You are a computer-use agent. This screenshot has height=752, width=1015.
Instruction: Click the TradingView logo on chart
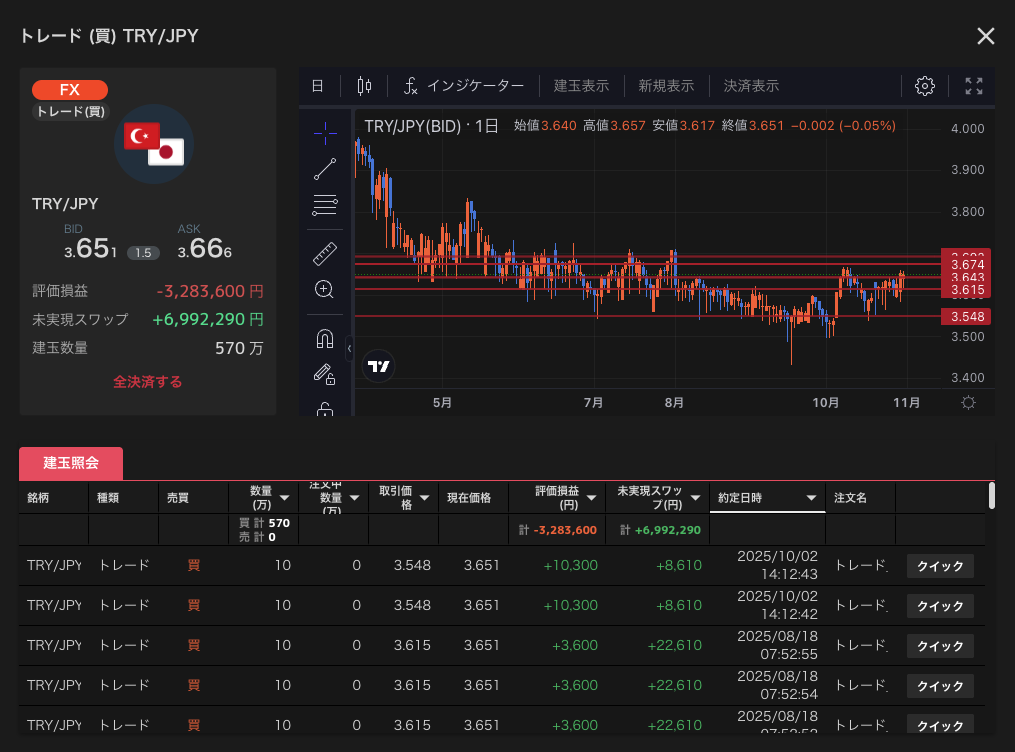(378, 367)
